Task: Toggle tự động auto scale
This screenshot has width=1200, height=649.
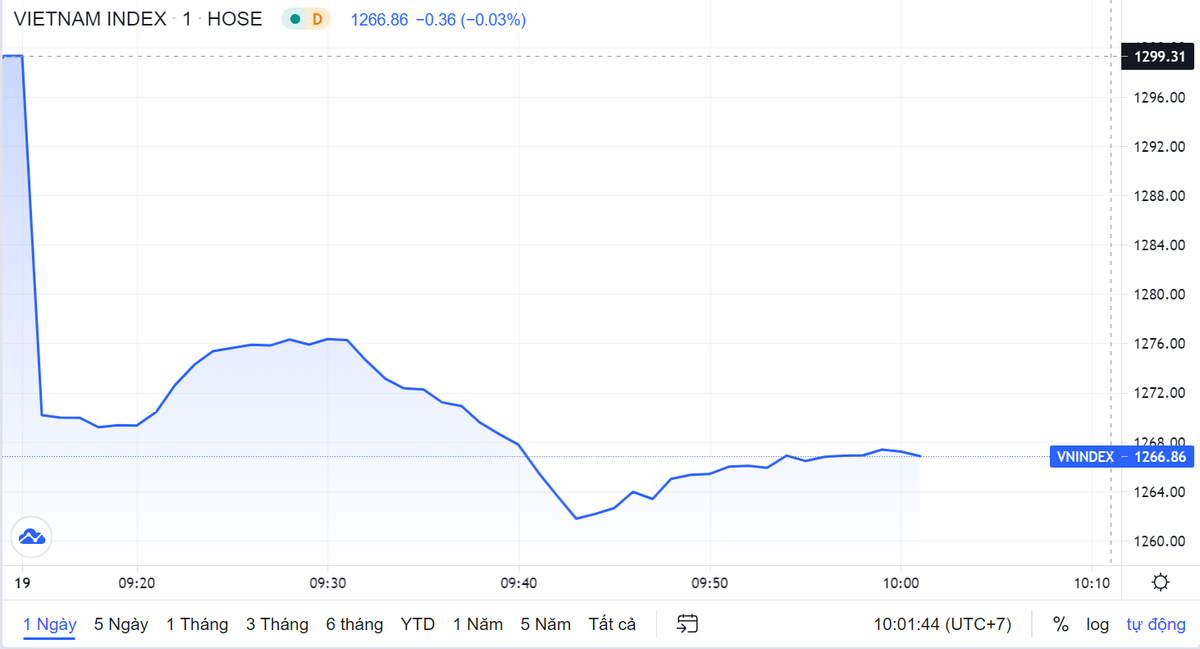Action: (x=1155, y=624)
